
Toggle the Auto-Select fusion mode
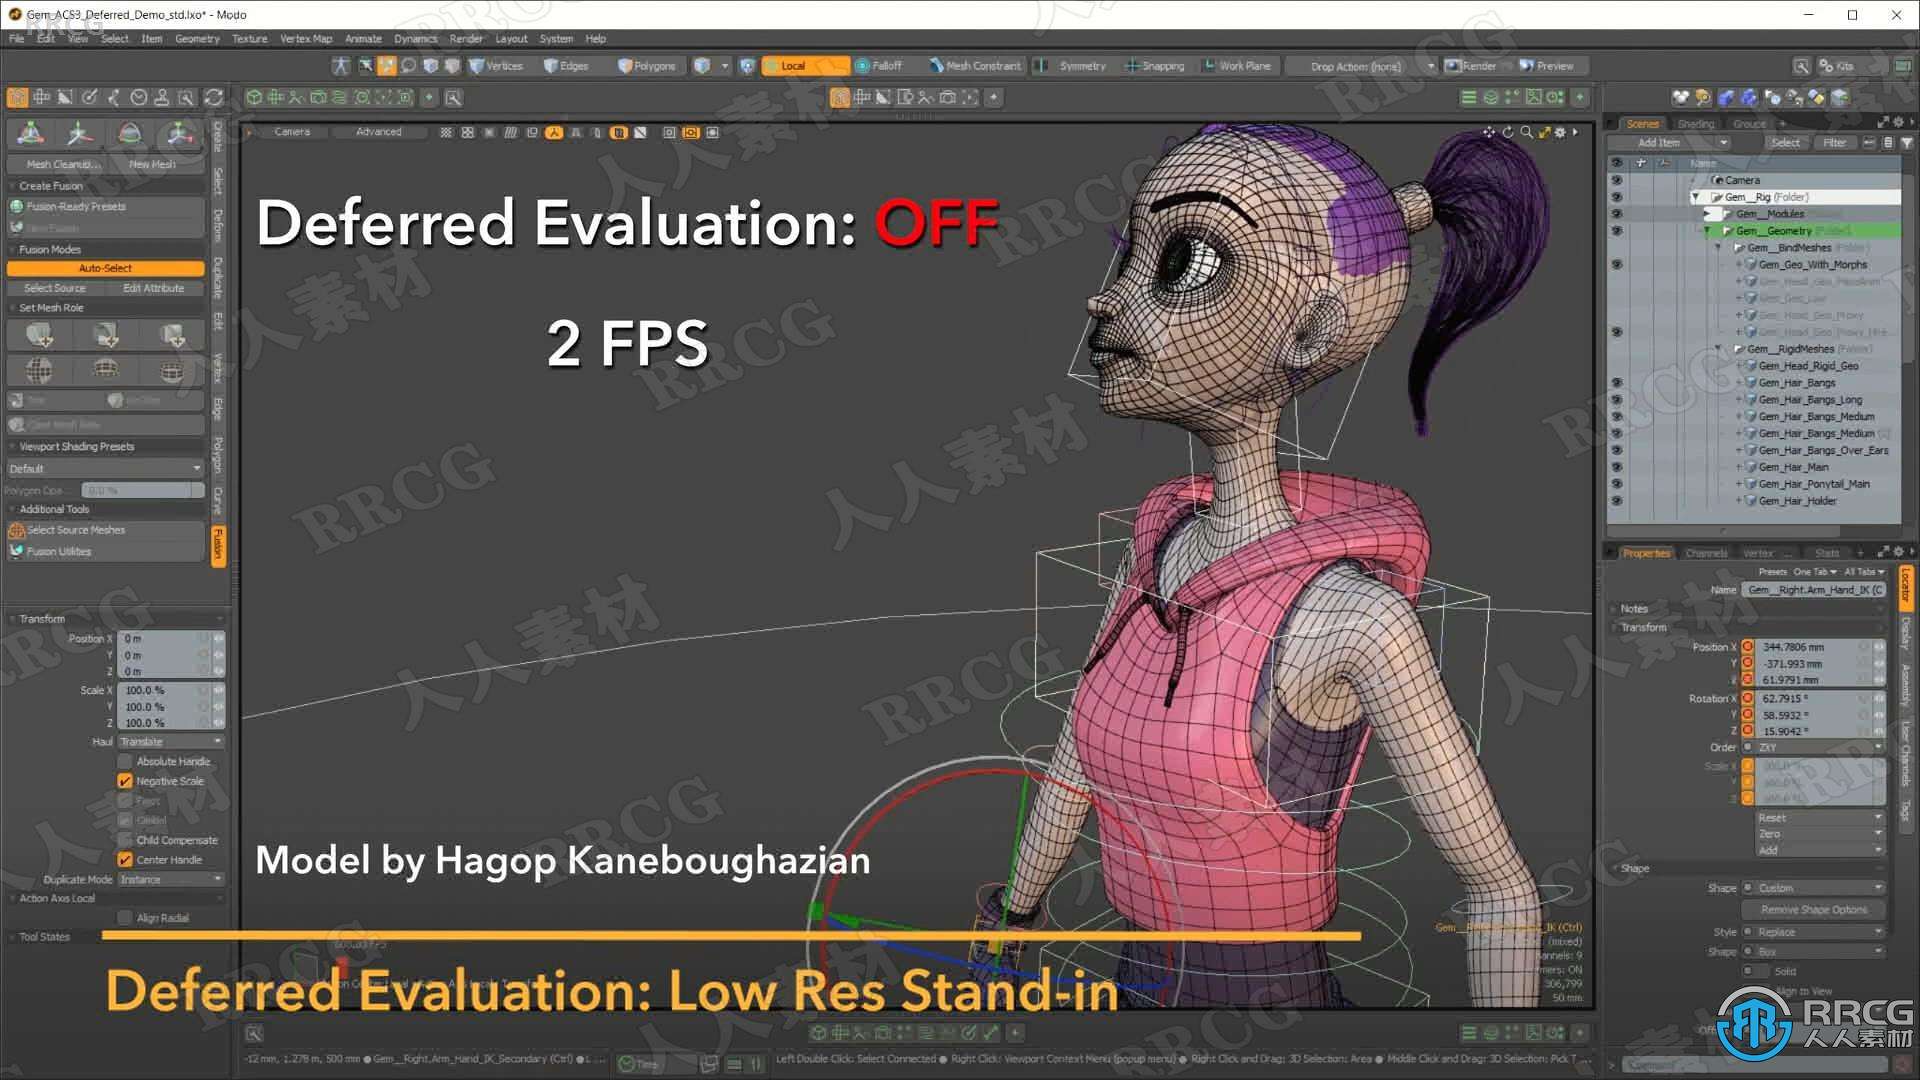[x=106, y=268]
